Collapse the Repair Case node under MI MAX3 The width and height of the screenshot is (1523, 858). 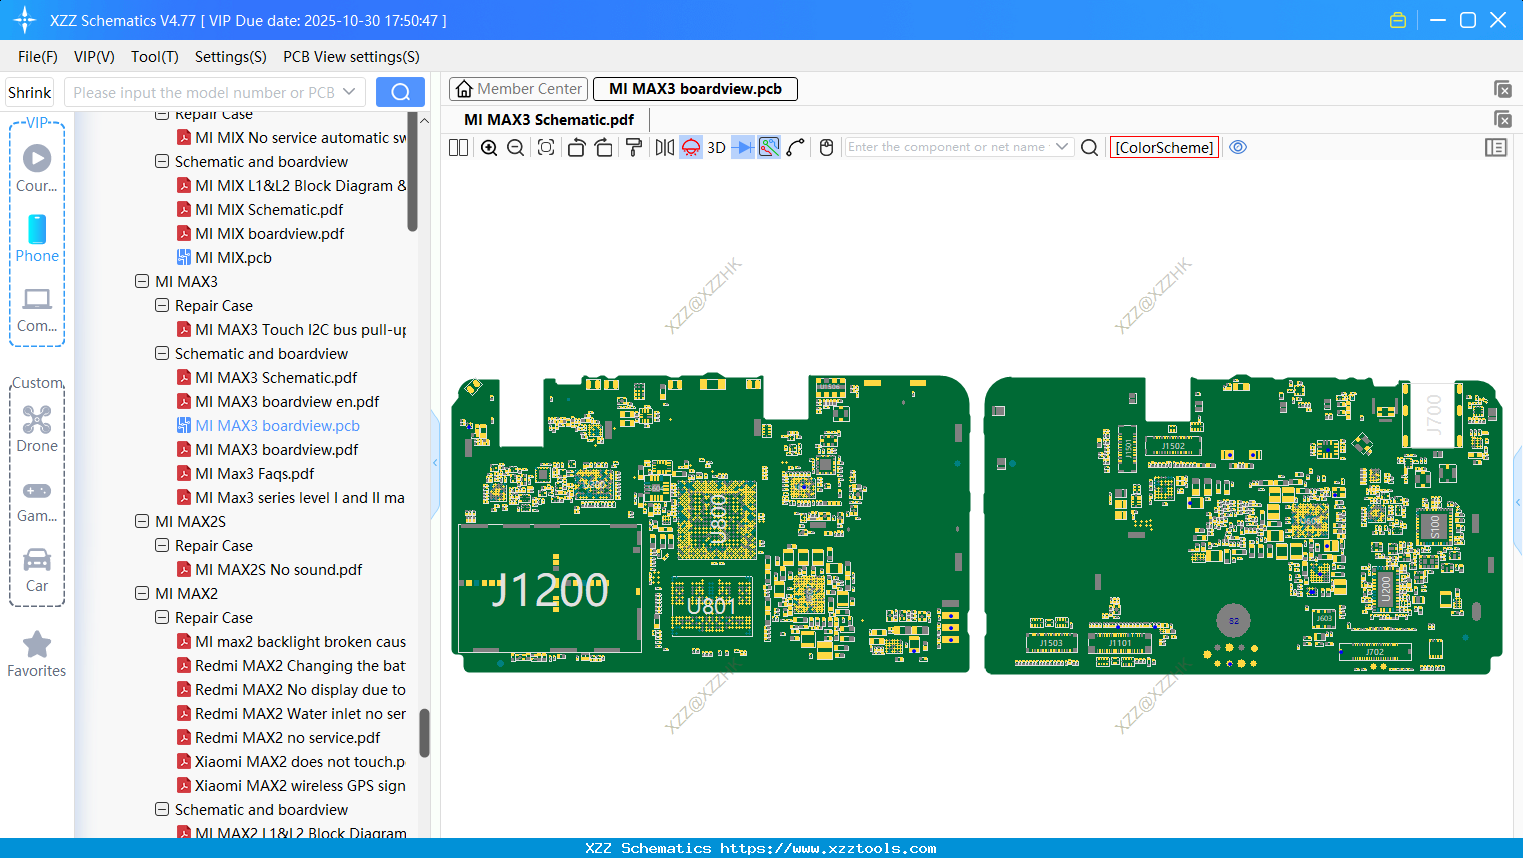tap(162, 306)
